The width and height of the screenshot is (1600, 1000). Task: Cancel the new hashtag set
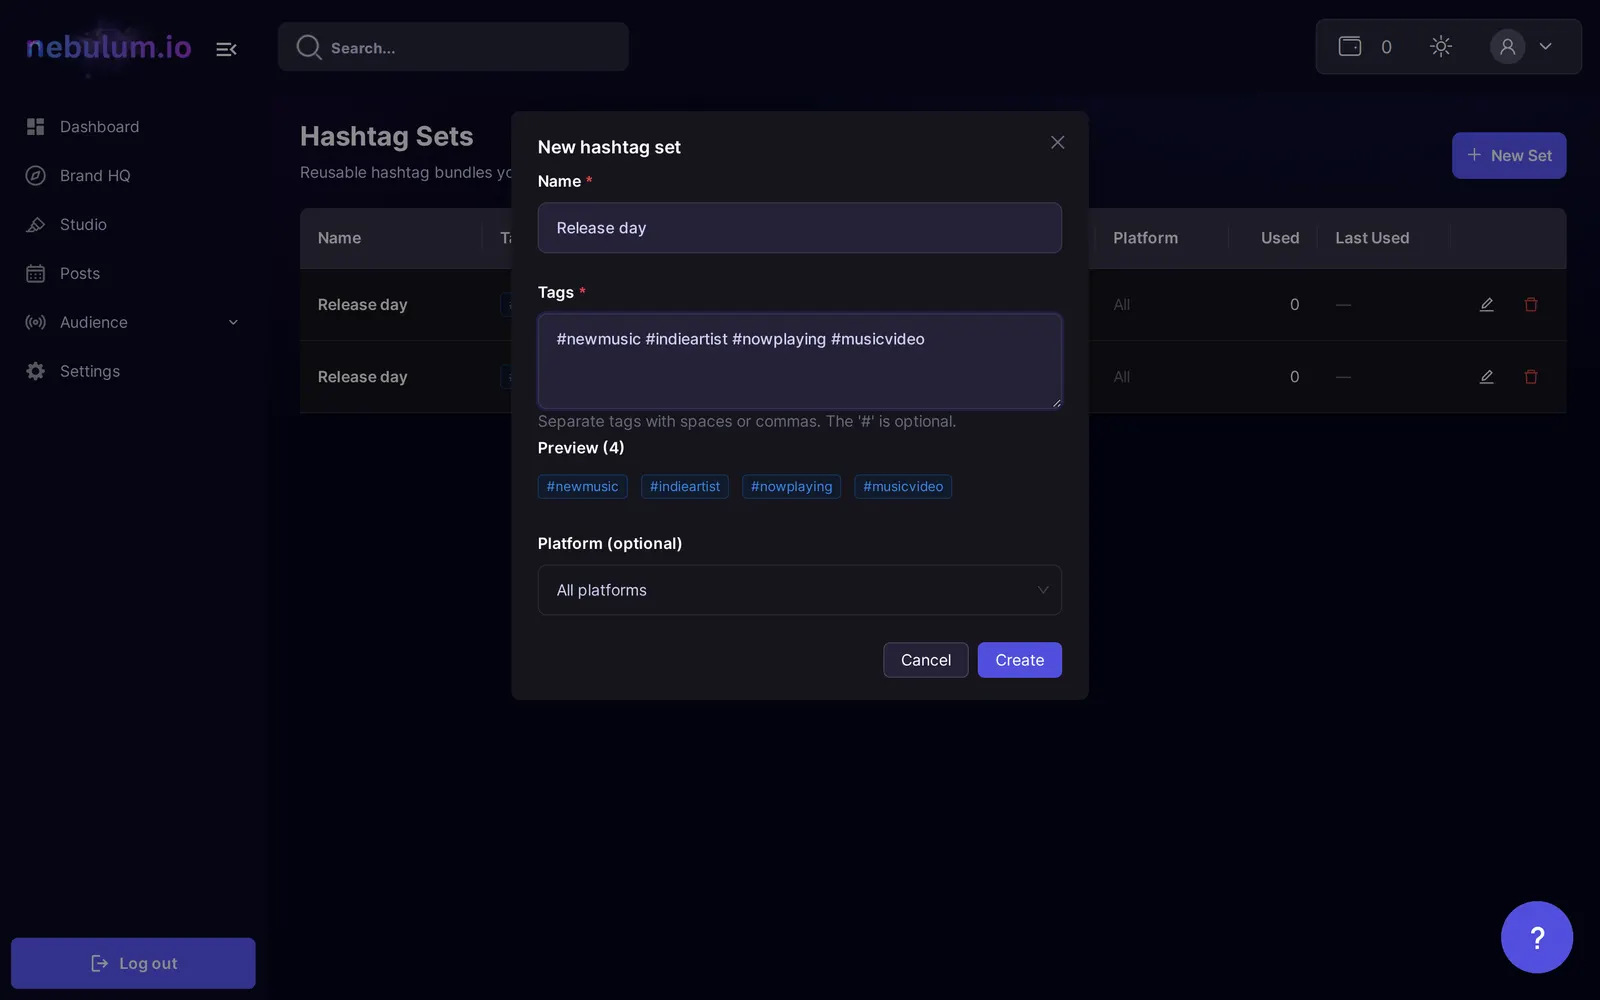(x=926, y=660)
